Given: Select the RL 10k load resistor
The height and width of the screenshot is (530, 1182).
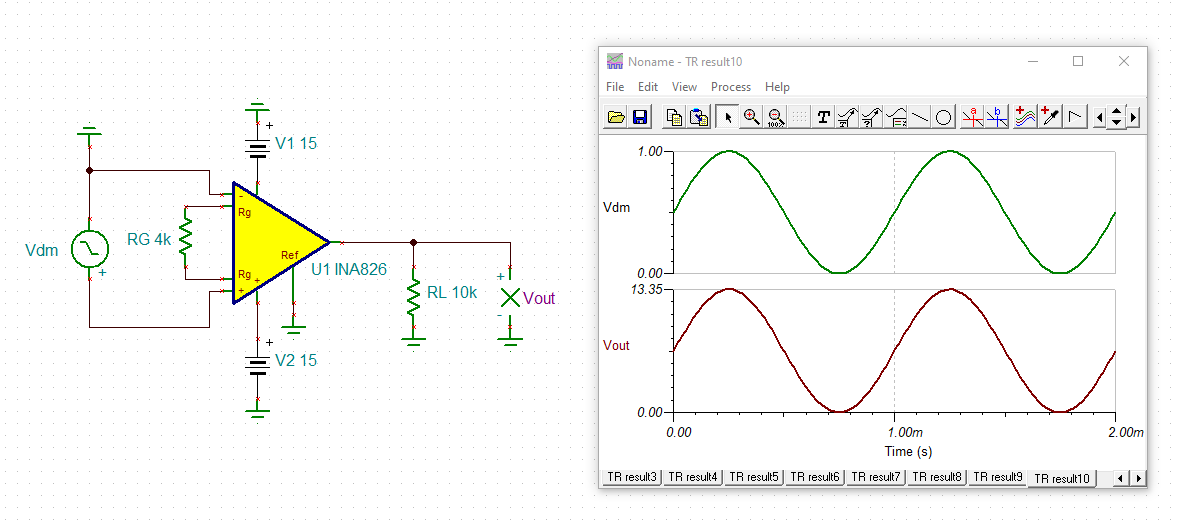Looking at the screenshot, I should point(413,297).
